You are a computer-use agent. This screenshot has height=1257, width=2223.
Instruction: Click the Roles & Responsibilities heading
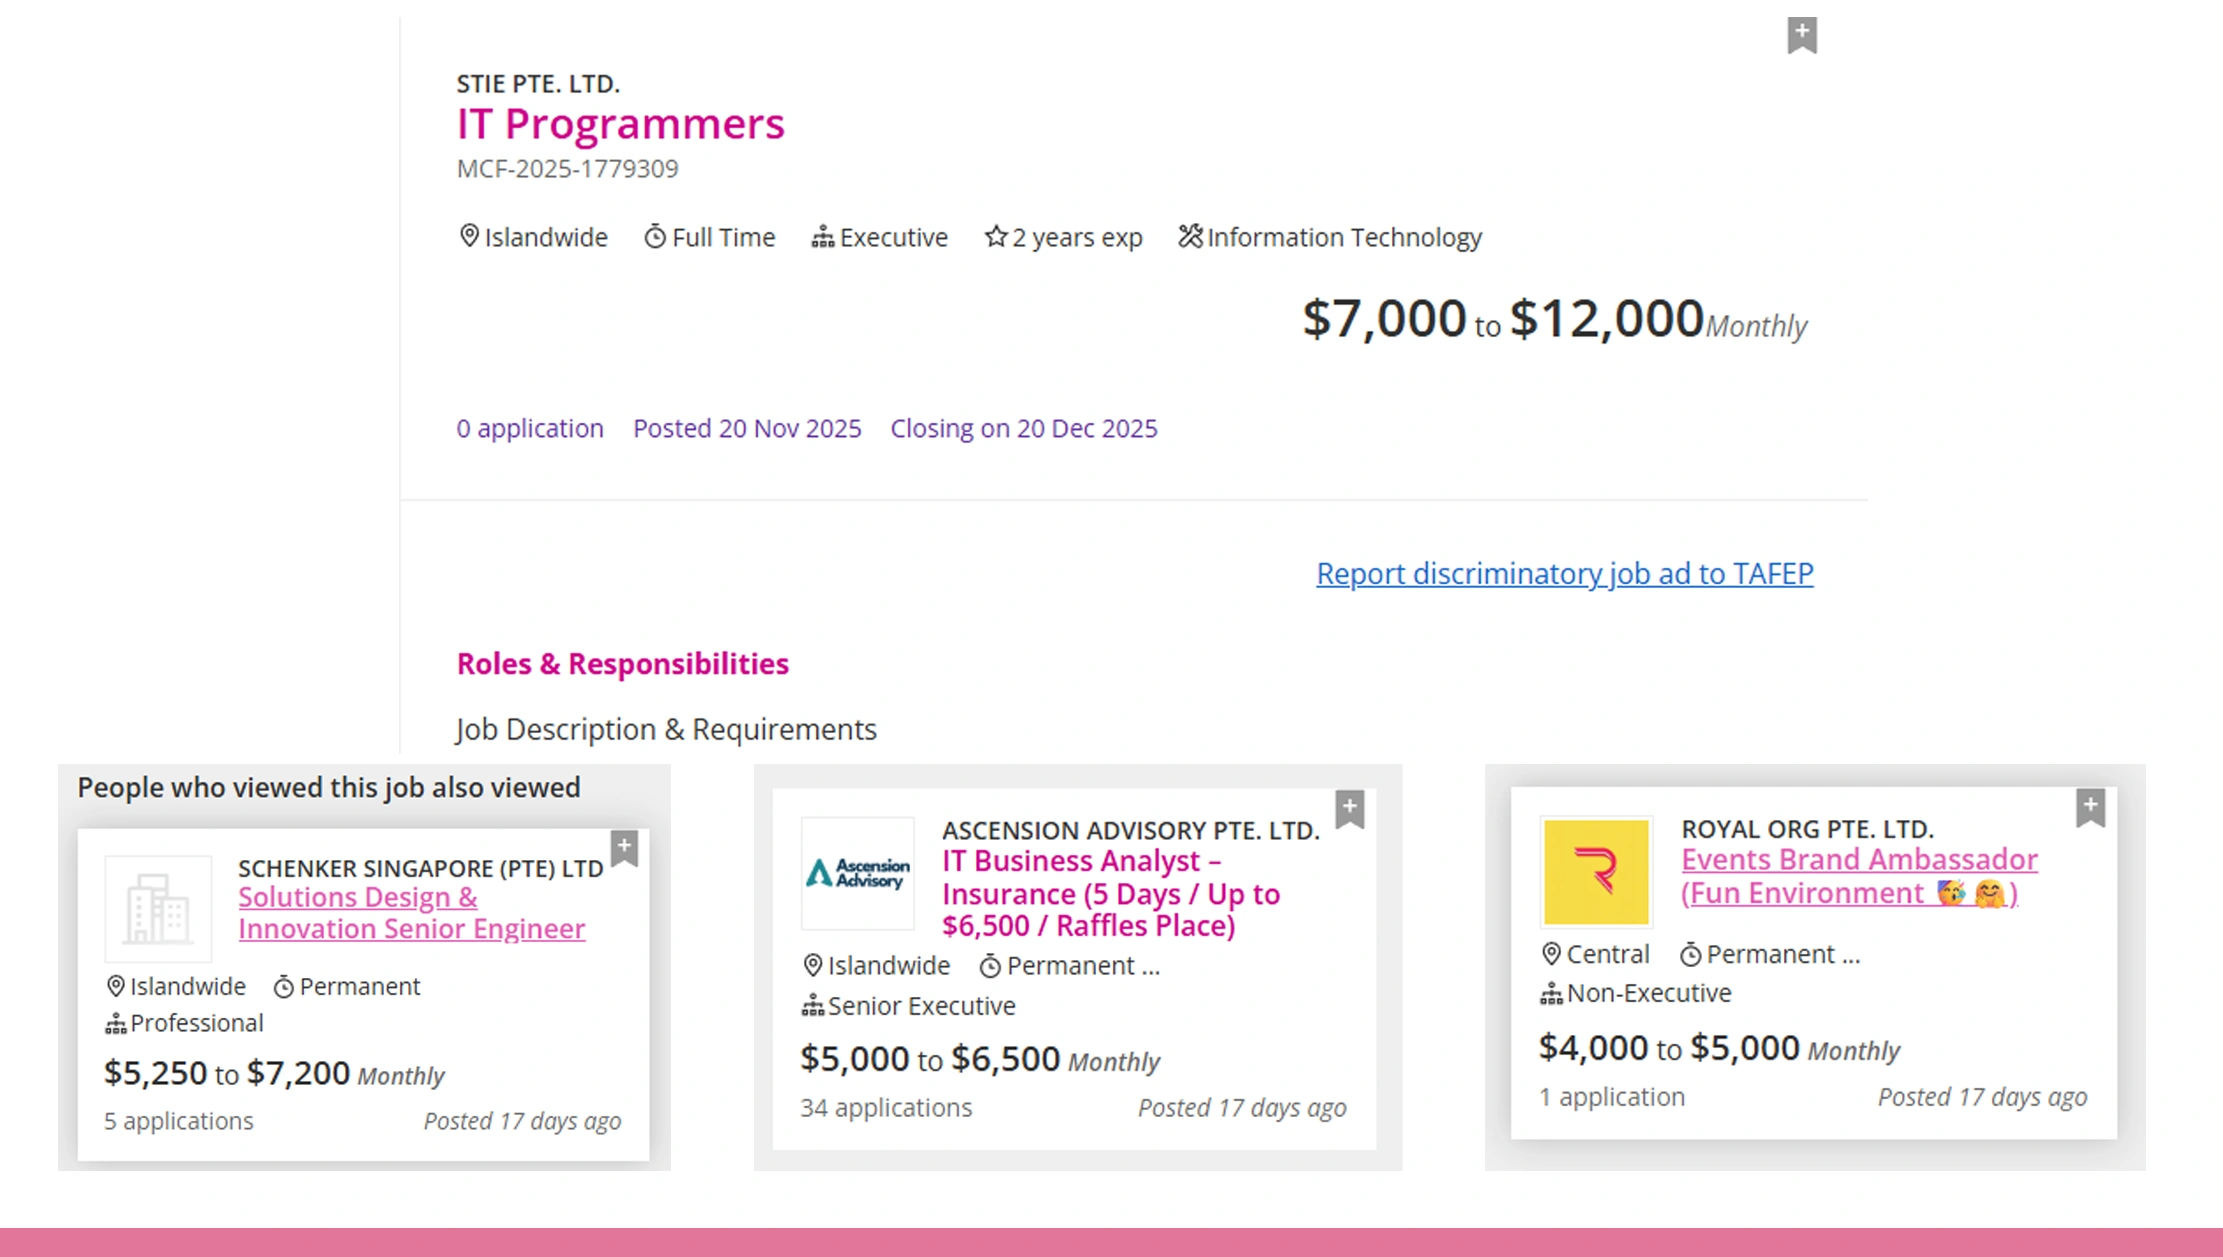pyautogui.click(x=622, y=663)
